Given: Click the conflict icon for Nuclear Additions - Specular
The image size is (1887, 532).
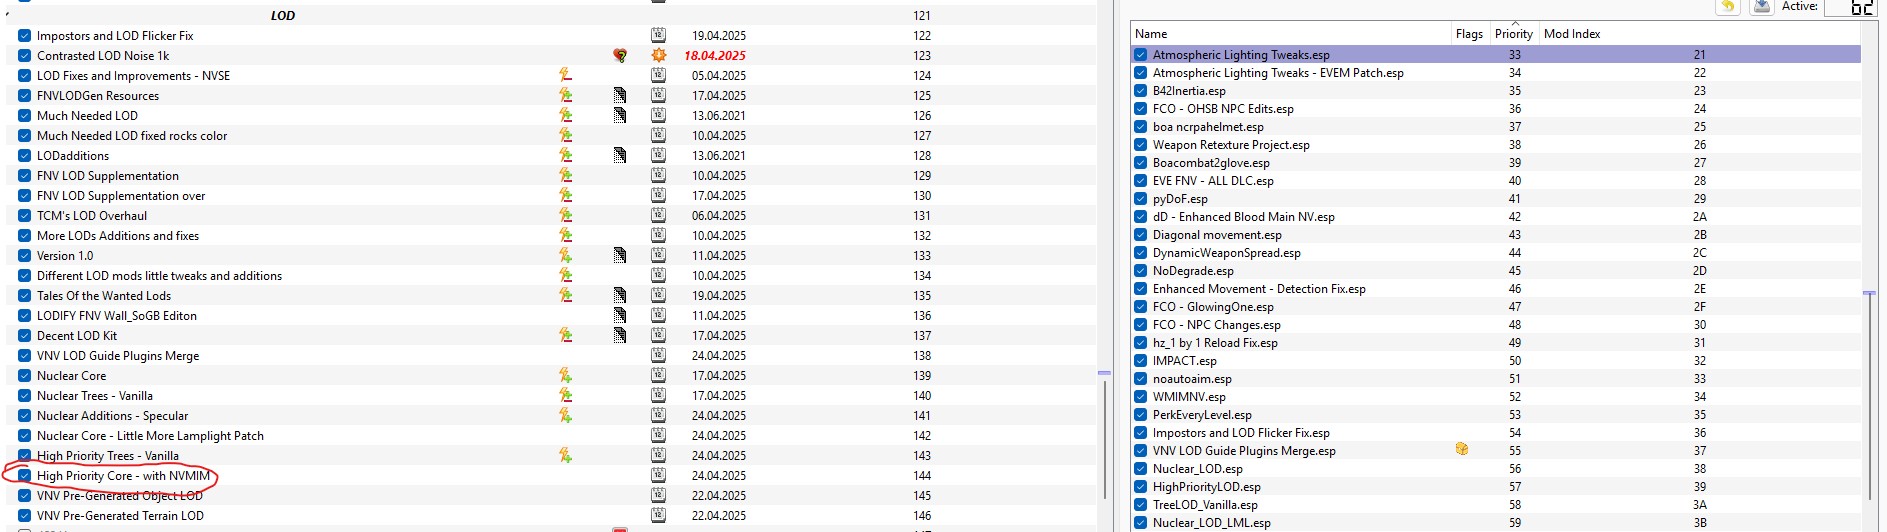Looking at the screenshot, I should 565,415.
